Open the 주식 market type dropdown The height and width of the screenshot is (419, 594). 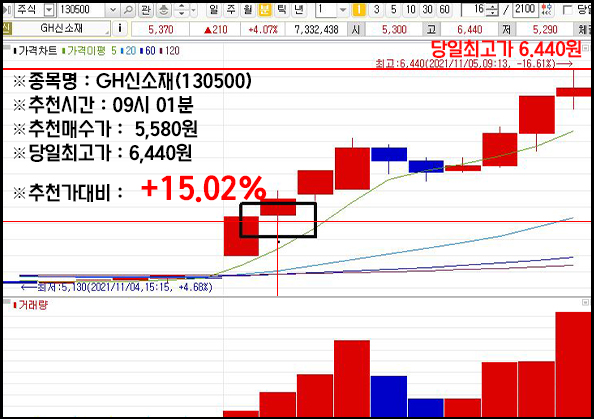(x=49, y=9)
